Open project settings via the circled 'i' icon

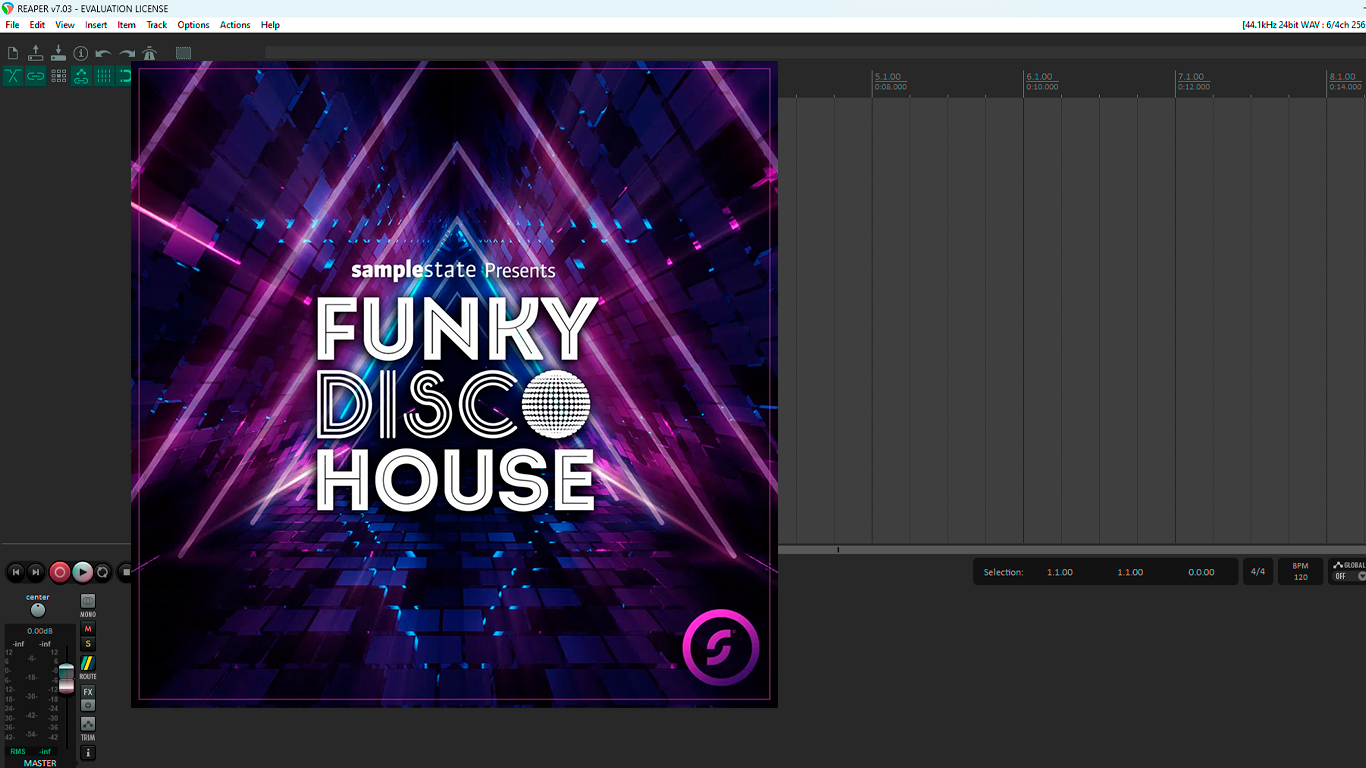pyautogui.click(x=81, y=53)
